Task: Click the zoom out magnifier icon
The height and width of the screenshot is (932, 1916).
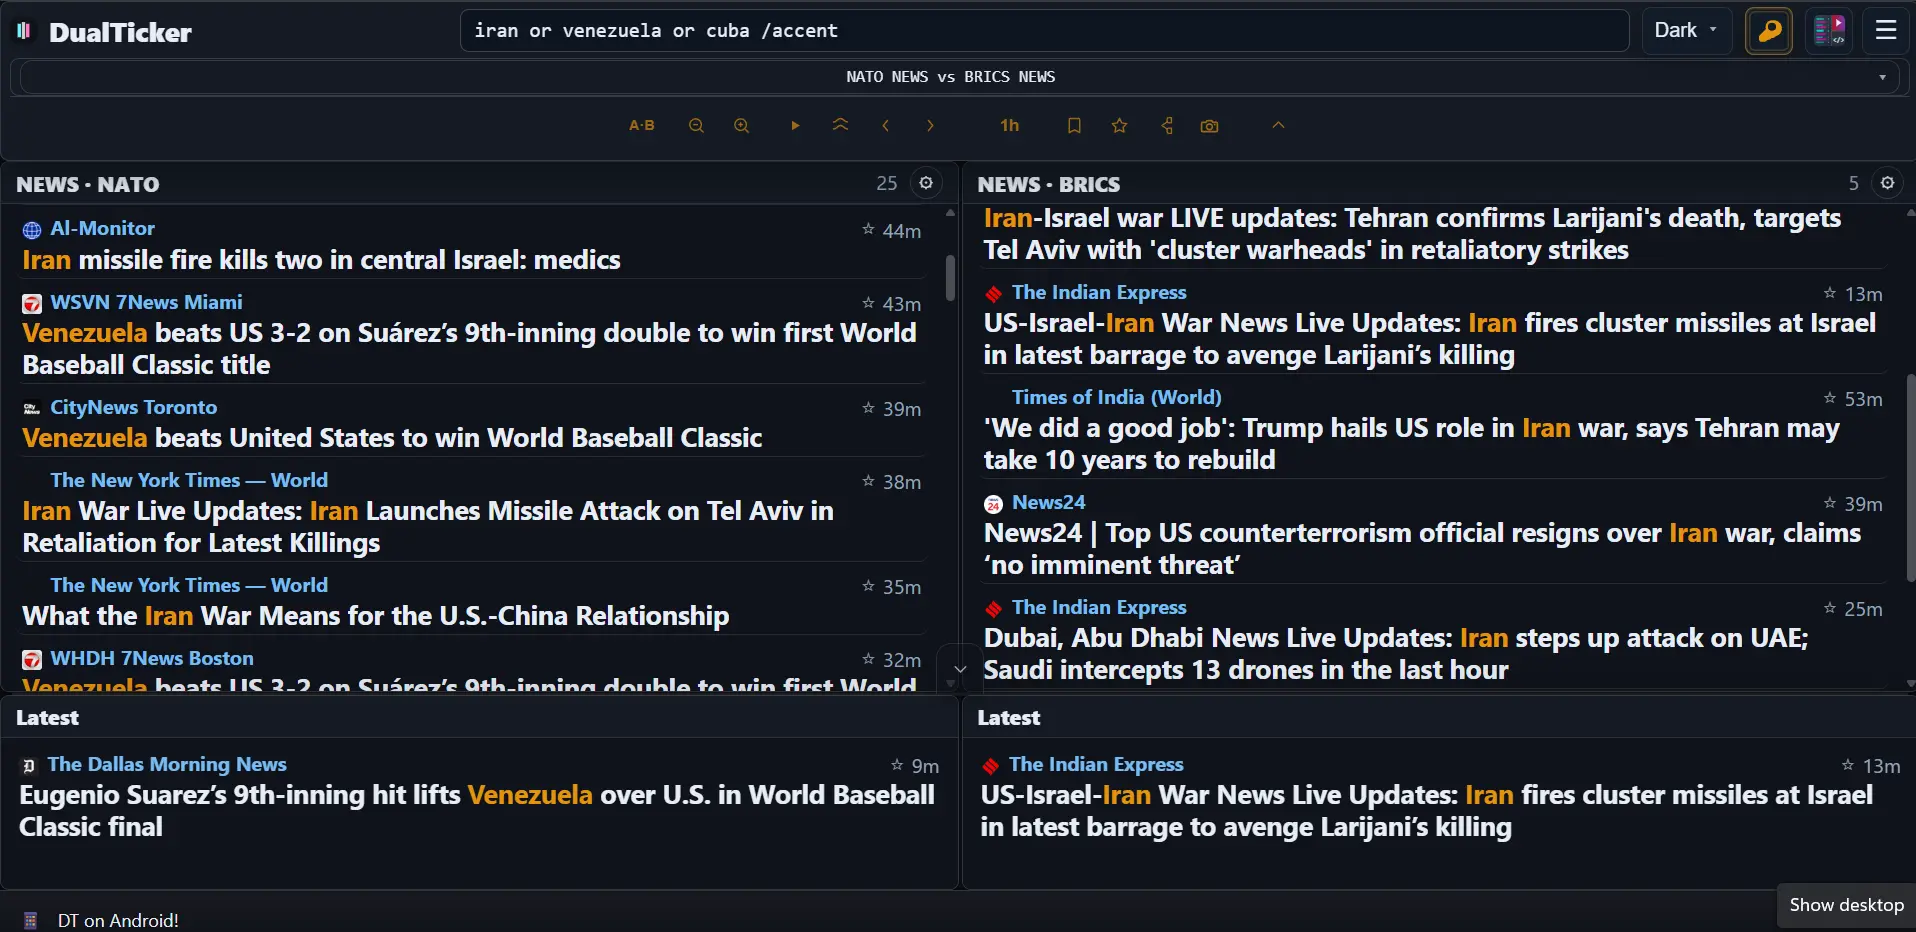Action: [x=696, y=126]
